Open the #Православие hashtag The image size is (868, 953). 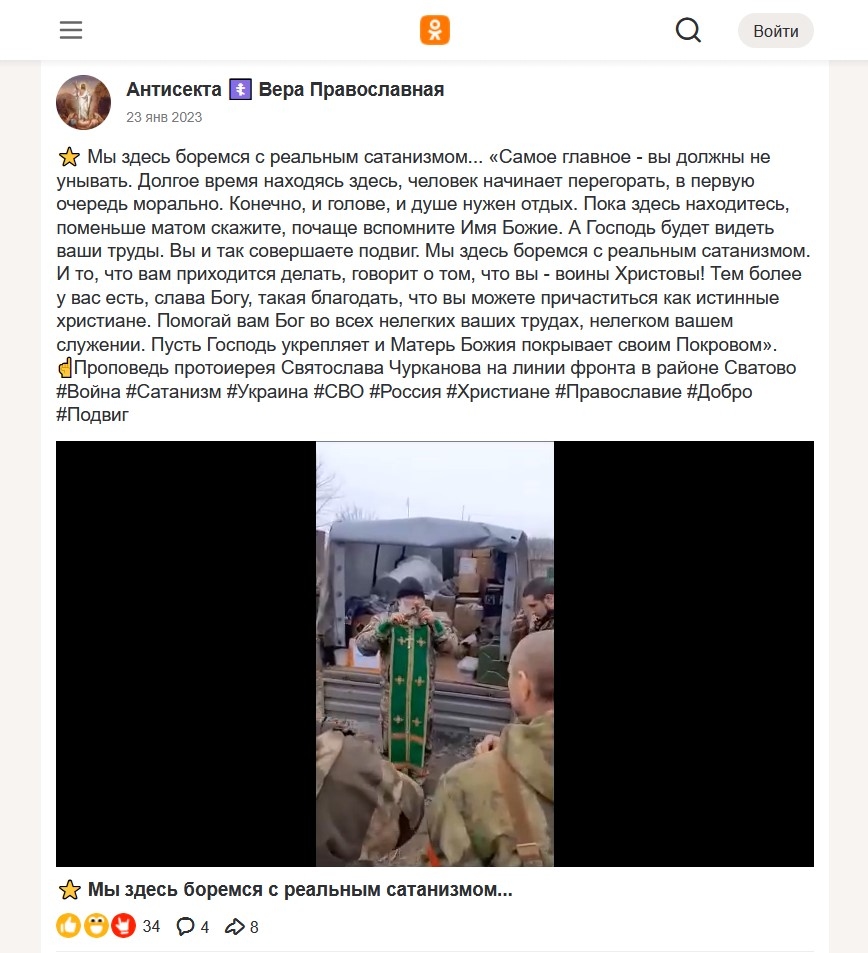(618, 391)
